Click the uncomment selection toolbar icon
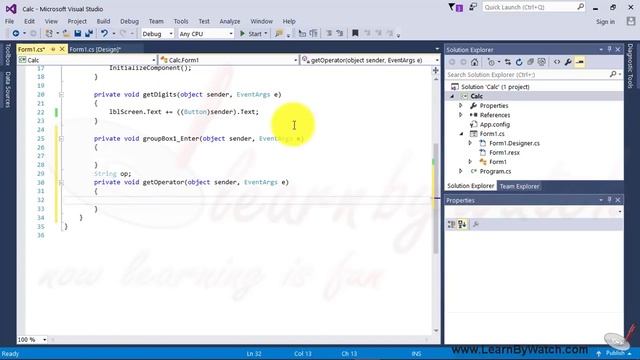 (340, 33)
